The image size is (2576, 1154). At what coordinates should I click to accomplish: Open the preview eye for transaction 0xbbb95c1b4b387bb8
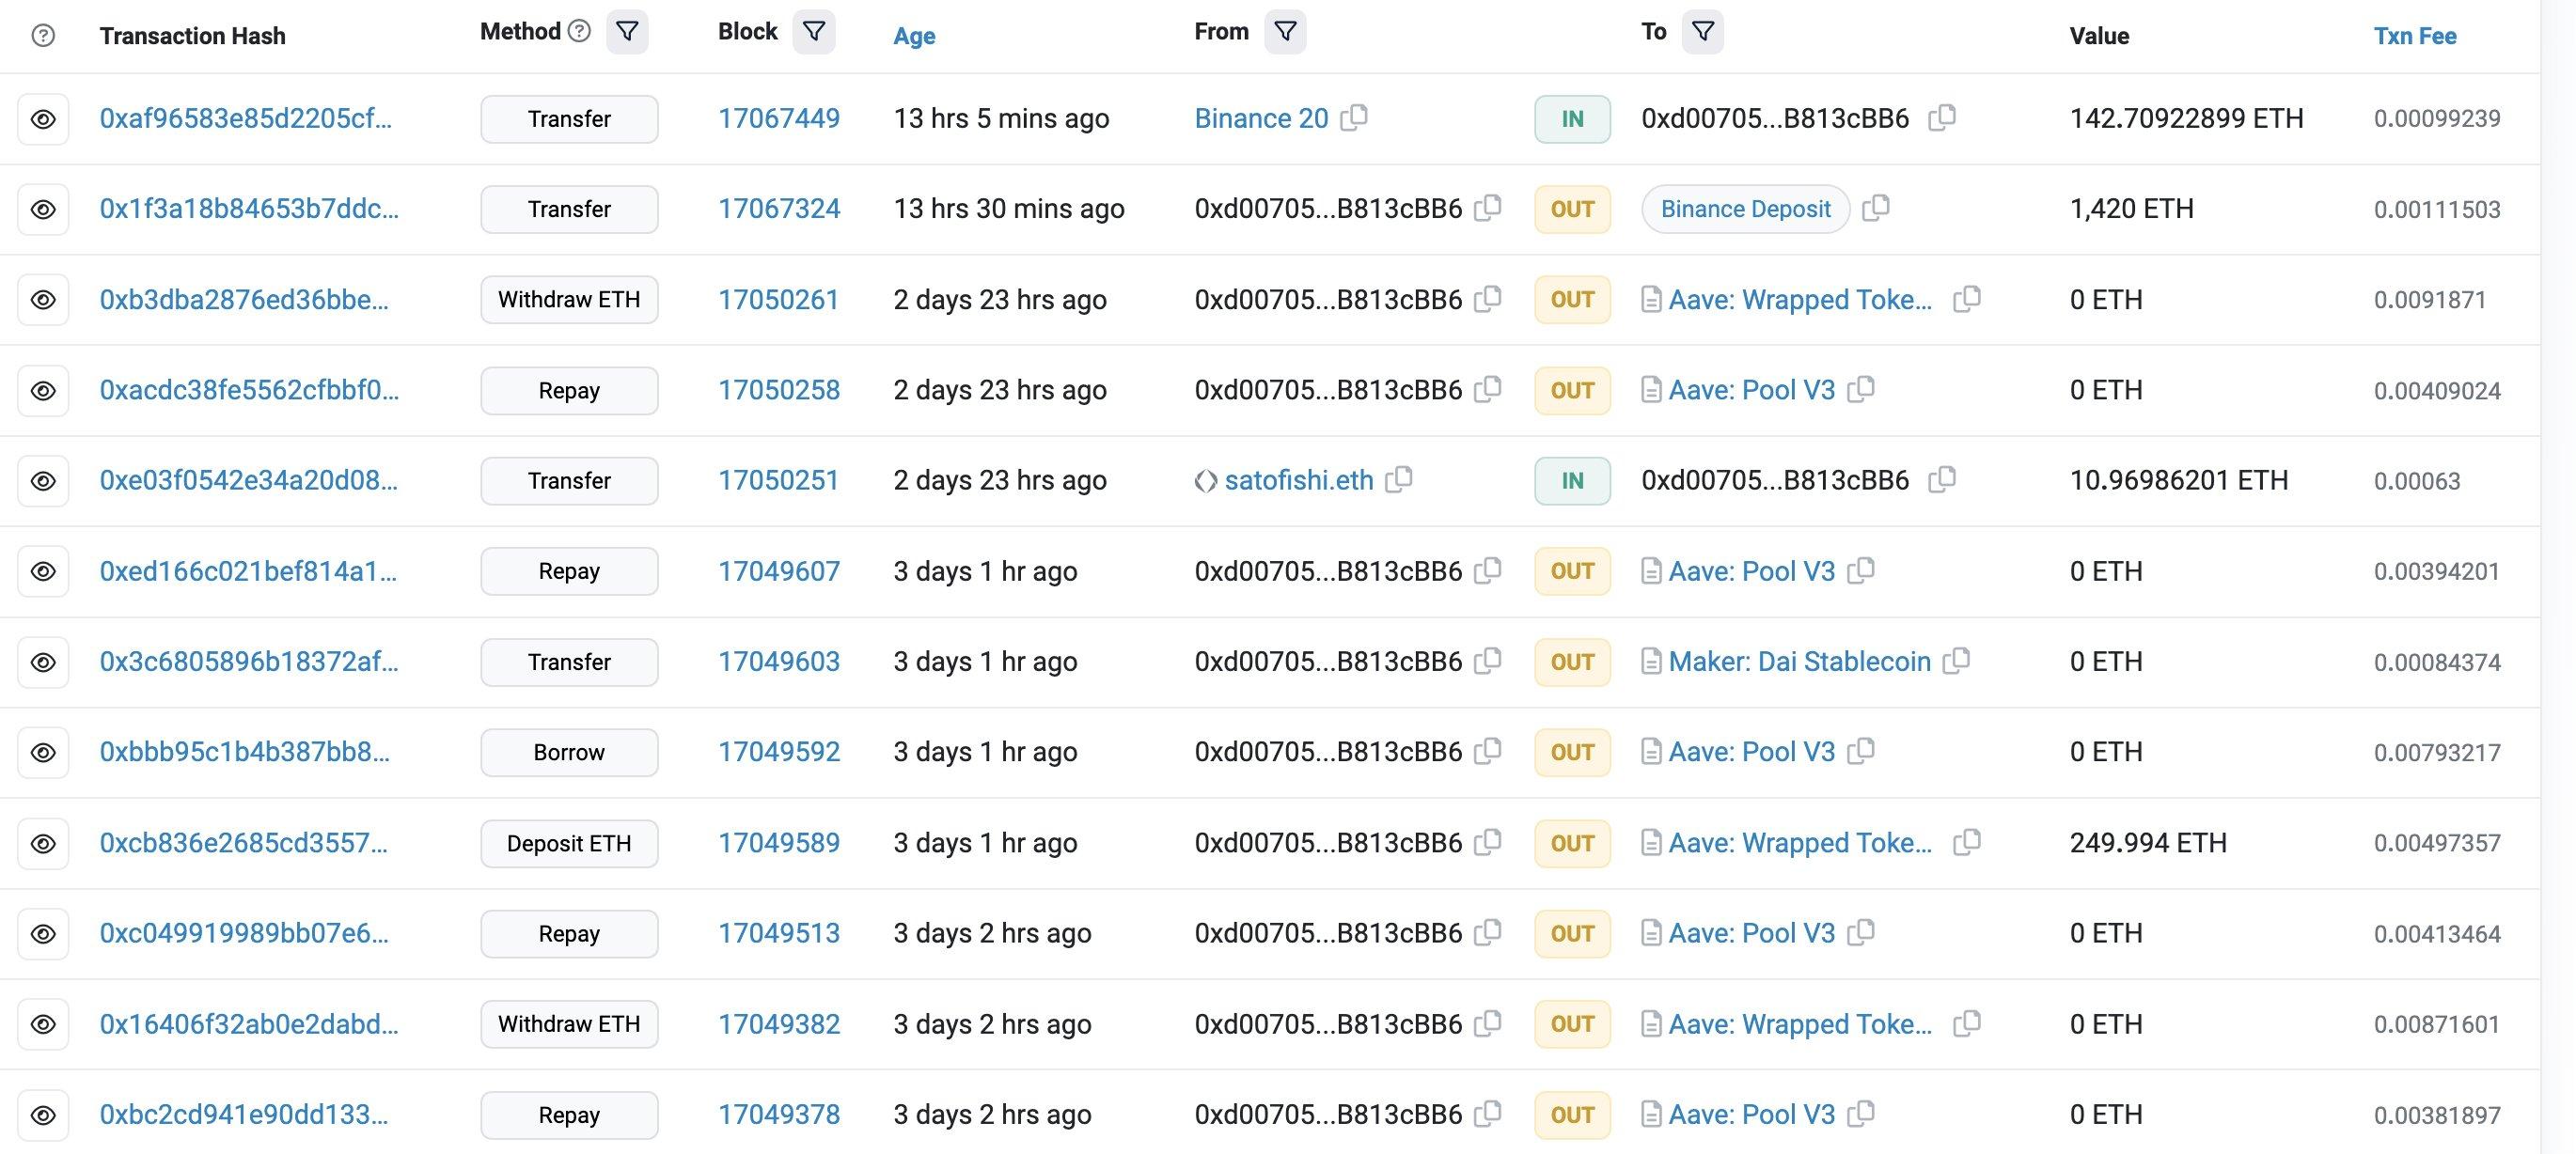42,752
